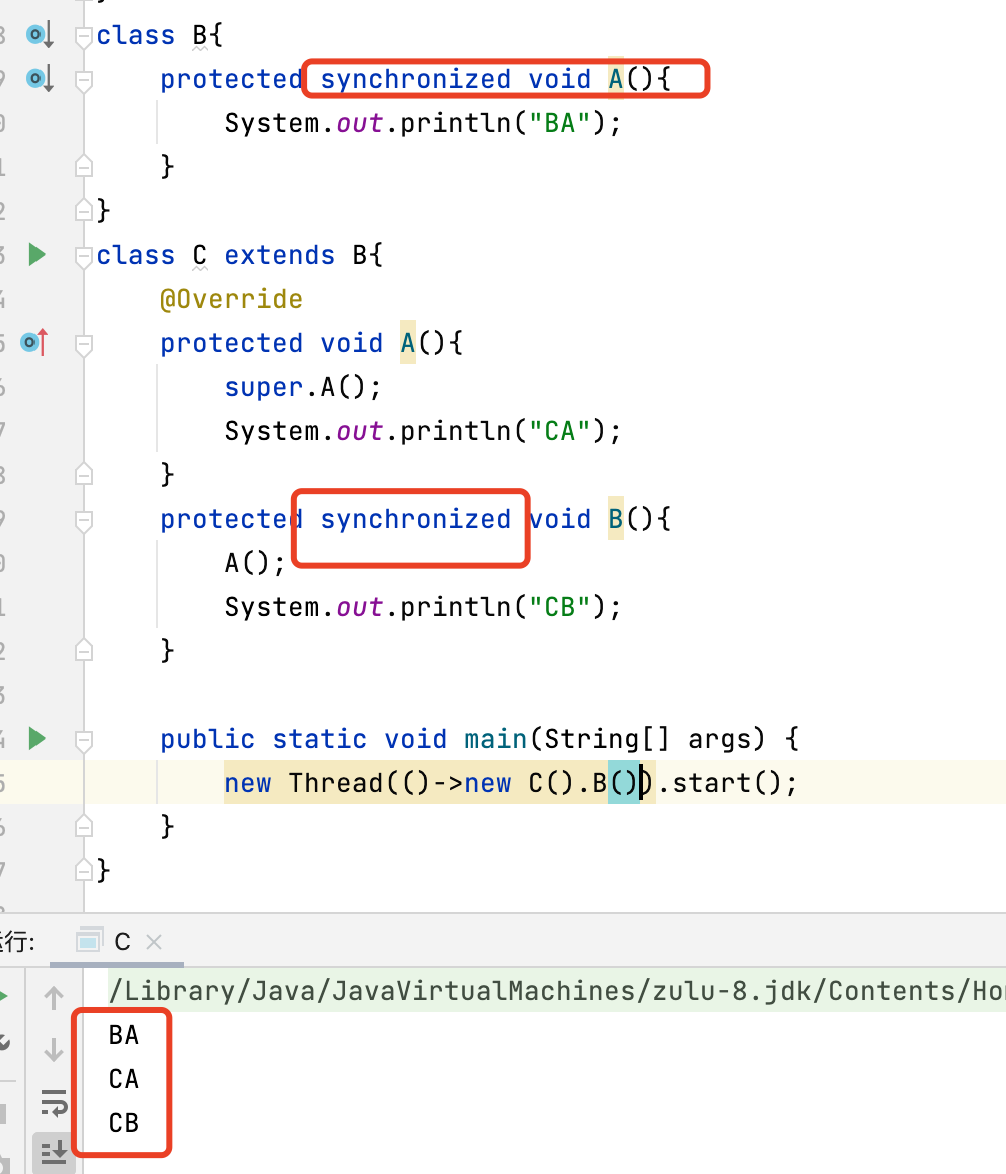Fold the synchronized method B() in class C
Image resolution: width=1006 pixels, height=1174 pixels.
84,520
